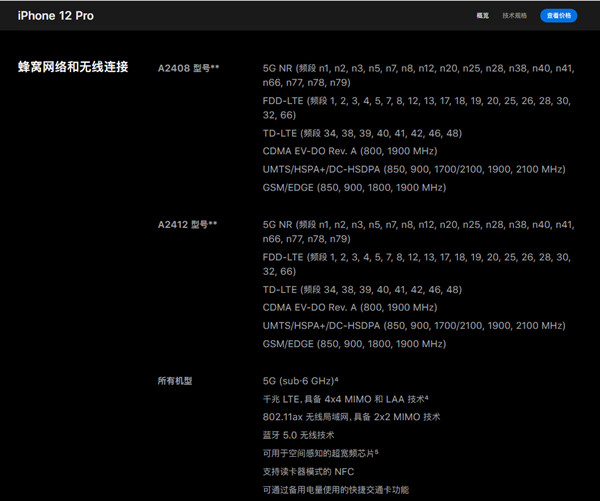
Task: Click the 支持读卡器模式的 NFC line
Action: 308,472
